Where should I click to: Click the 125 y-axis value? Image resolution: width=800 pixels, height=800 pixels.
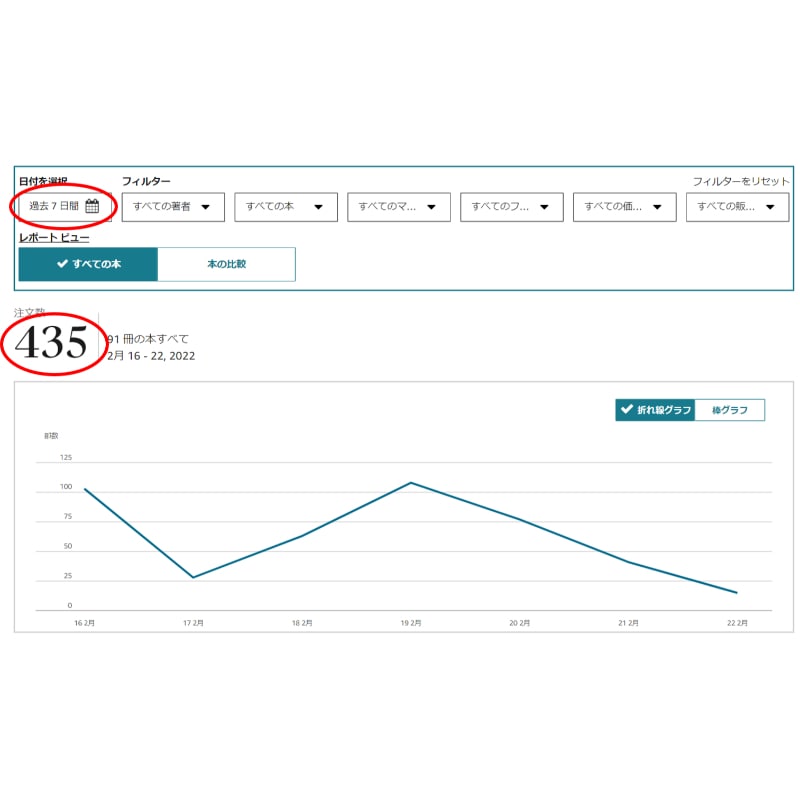tap(66, 457)
